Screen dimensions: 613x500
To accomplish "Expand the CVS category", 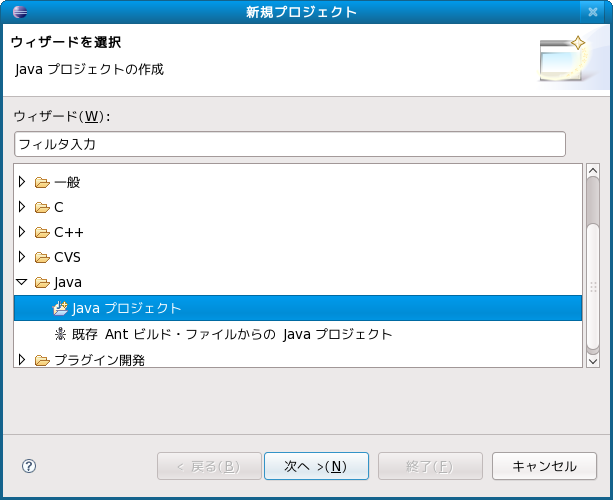I will point(22,257).
